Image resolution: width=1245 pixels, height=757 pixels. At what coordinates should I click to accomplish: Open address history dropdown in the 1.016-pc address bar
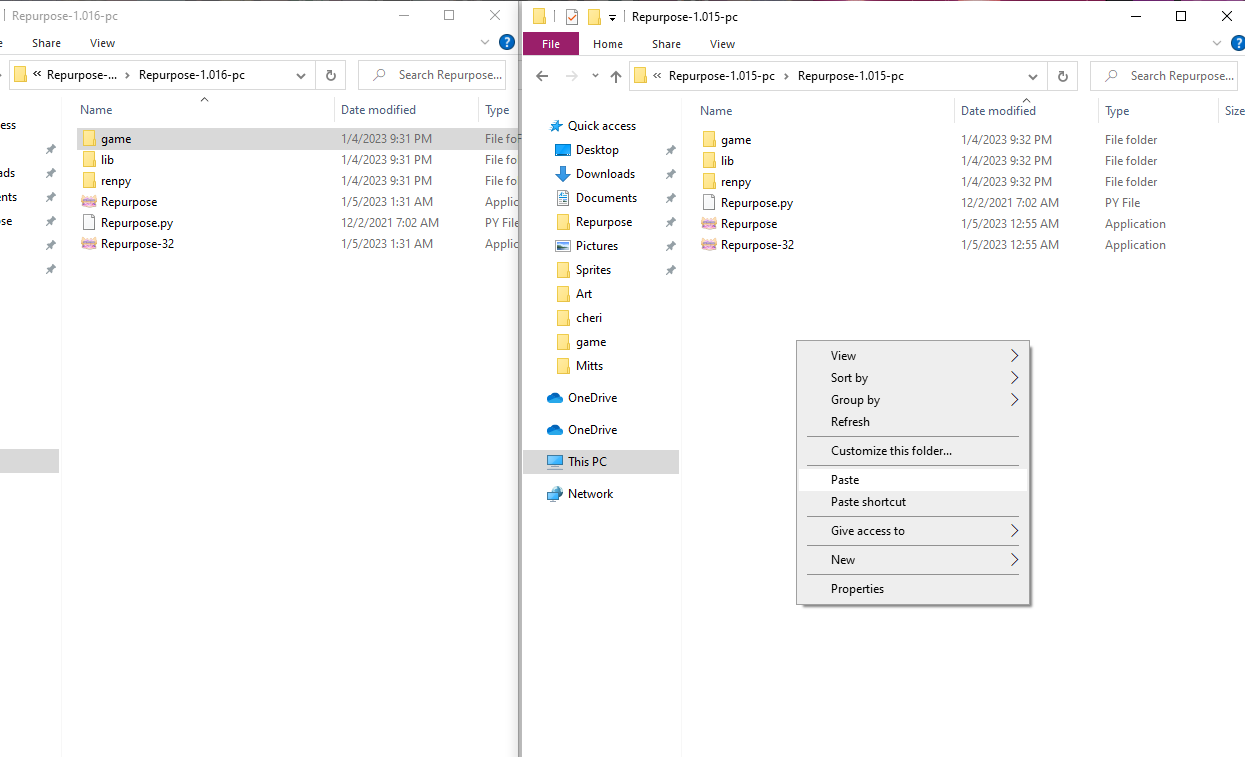coord(301,75)
